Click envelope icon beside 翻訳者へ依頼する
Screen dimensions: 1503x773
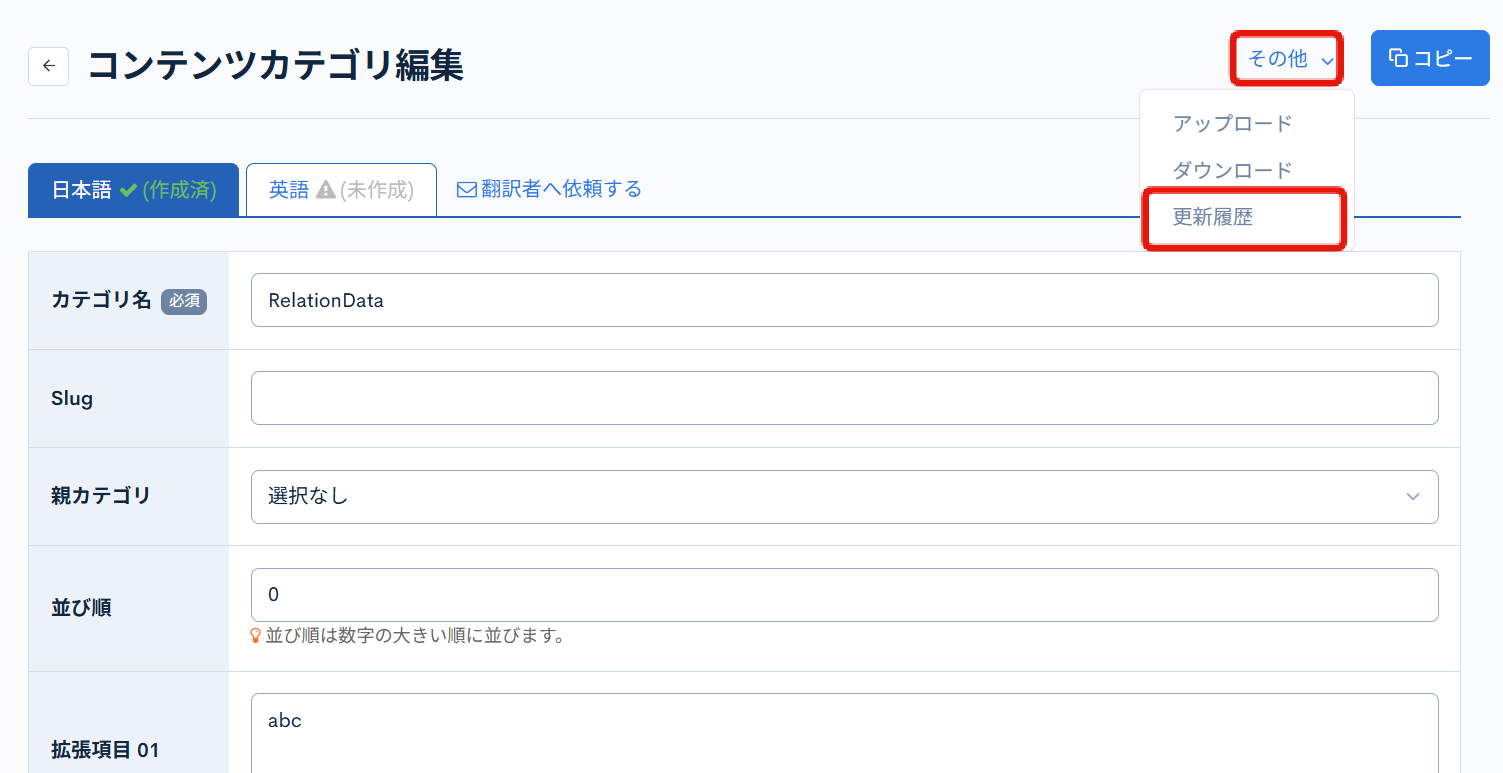pos(466,190)
